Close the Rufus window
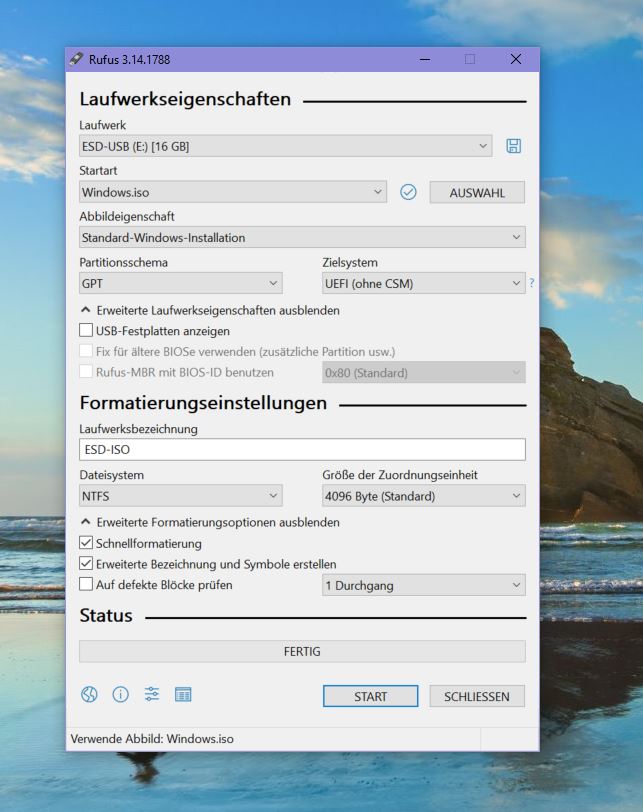This screenshot has height=812, width=643. point(516,59)
